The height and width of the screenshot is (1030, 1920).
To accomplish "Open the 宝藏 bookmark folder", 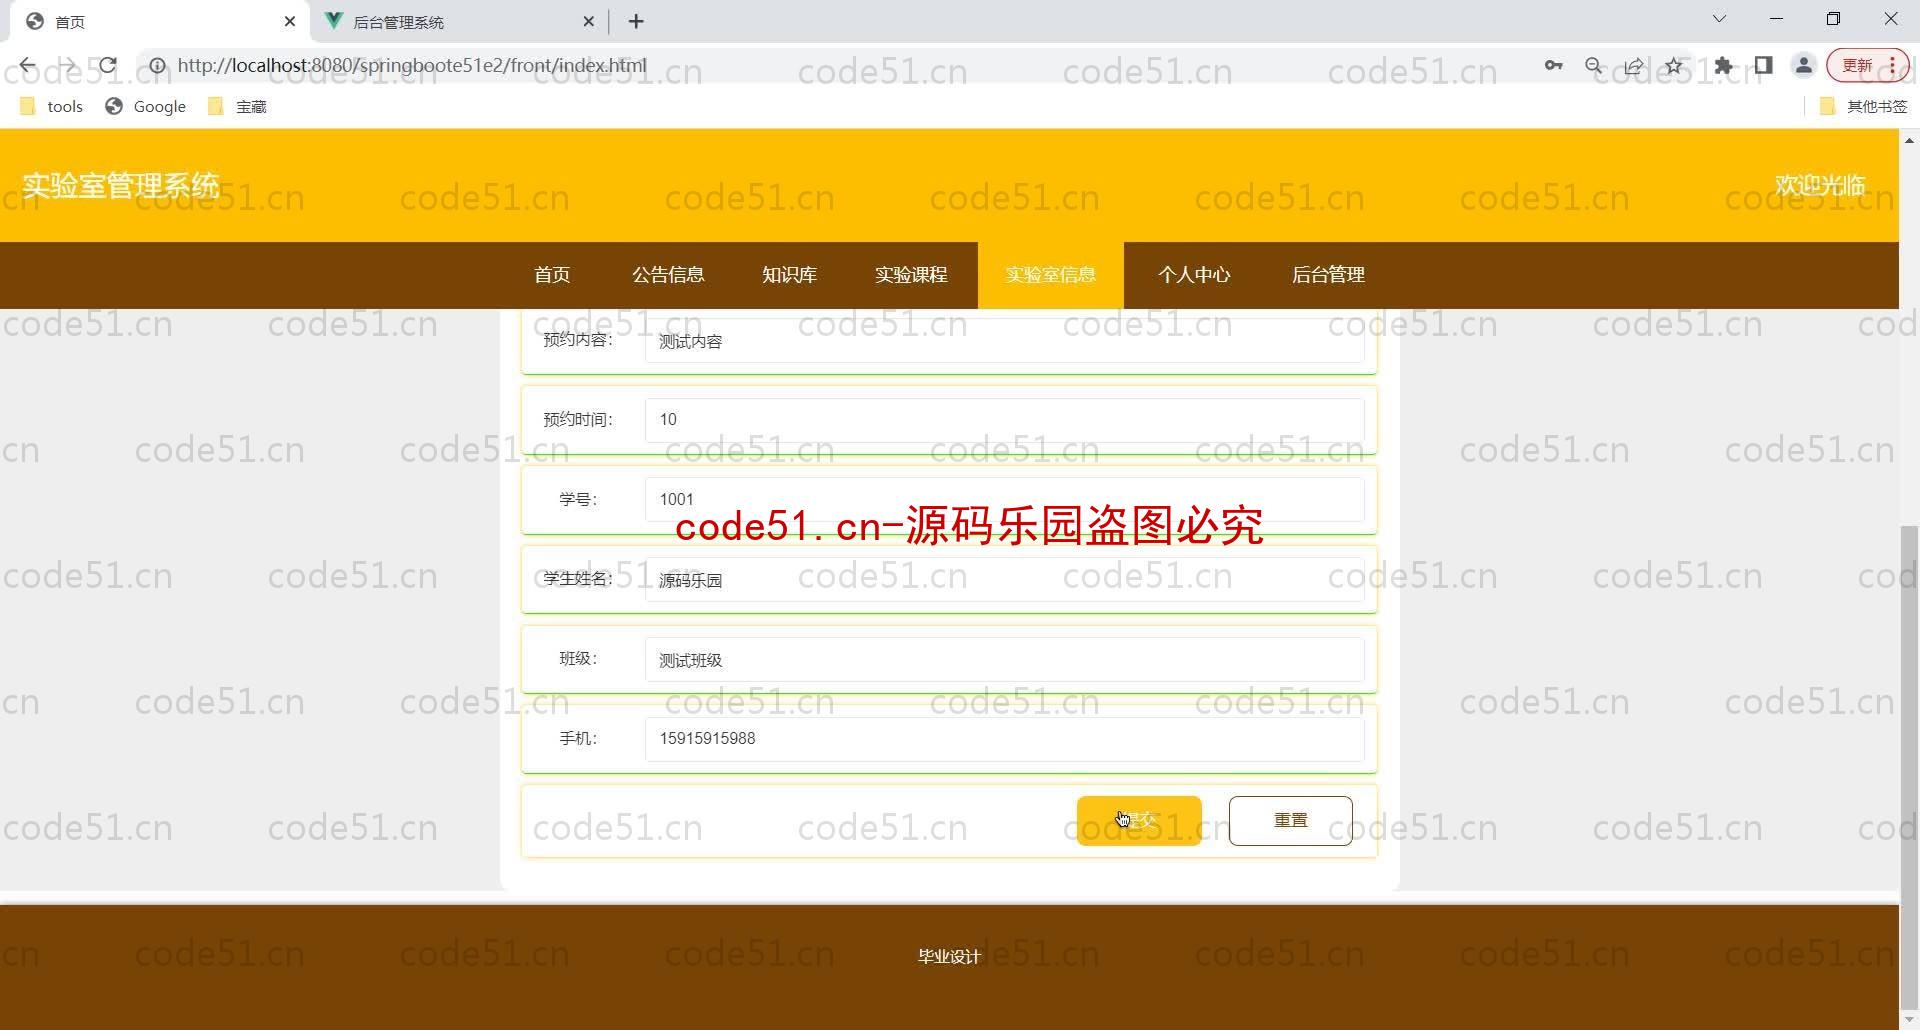I will 237,106.
